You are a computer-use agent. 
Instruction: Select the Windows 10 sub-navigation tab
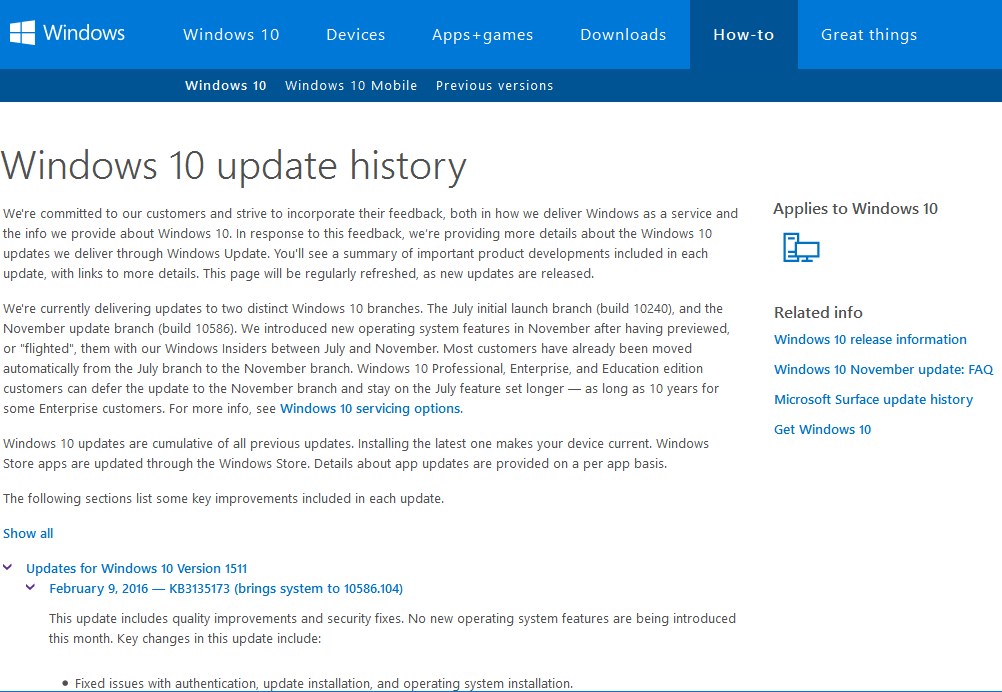pyautogui.click(x=226, y=86)
